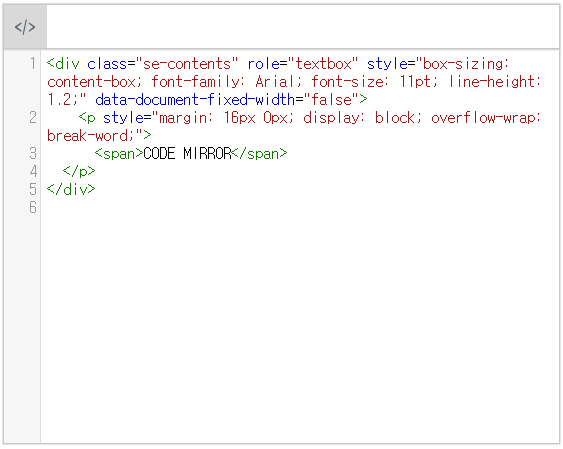Click the data-document-fixed-width attribute
563x449 pixels.
[195, 100]
